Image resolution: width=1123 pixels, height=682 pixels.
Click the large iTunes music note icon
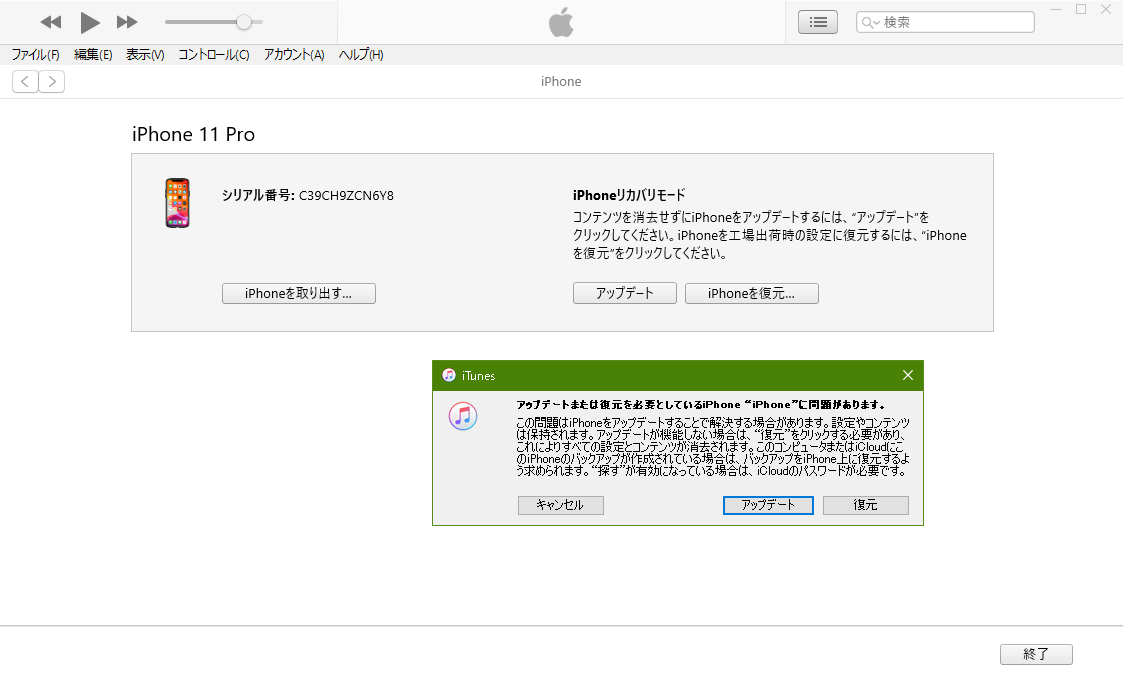click(463, 416)
